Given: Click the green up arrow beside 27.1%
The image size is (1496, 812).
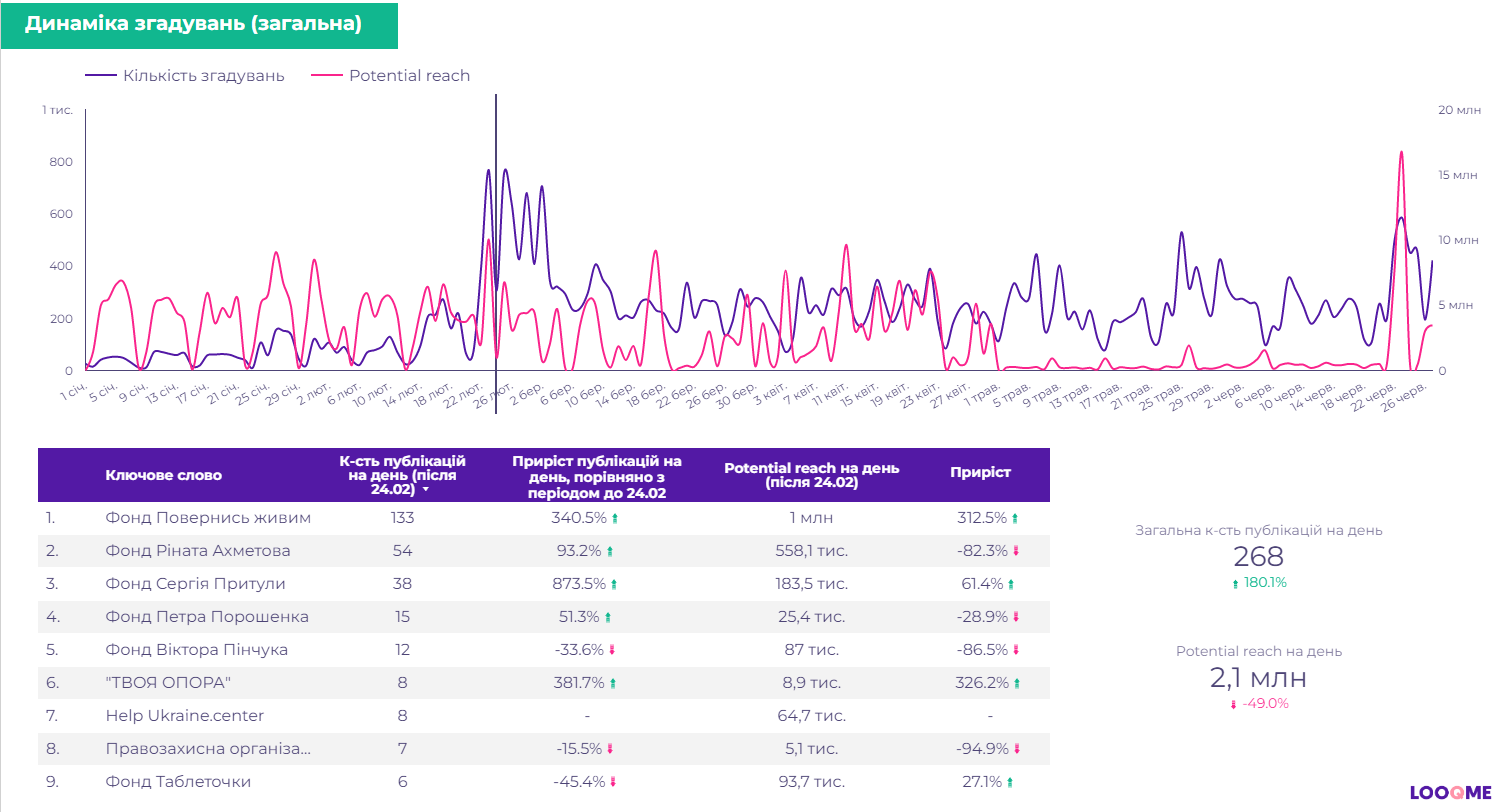Looking at the screenshot, I should pyautogui.click(x=1010, y=782).
